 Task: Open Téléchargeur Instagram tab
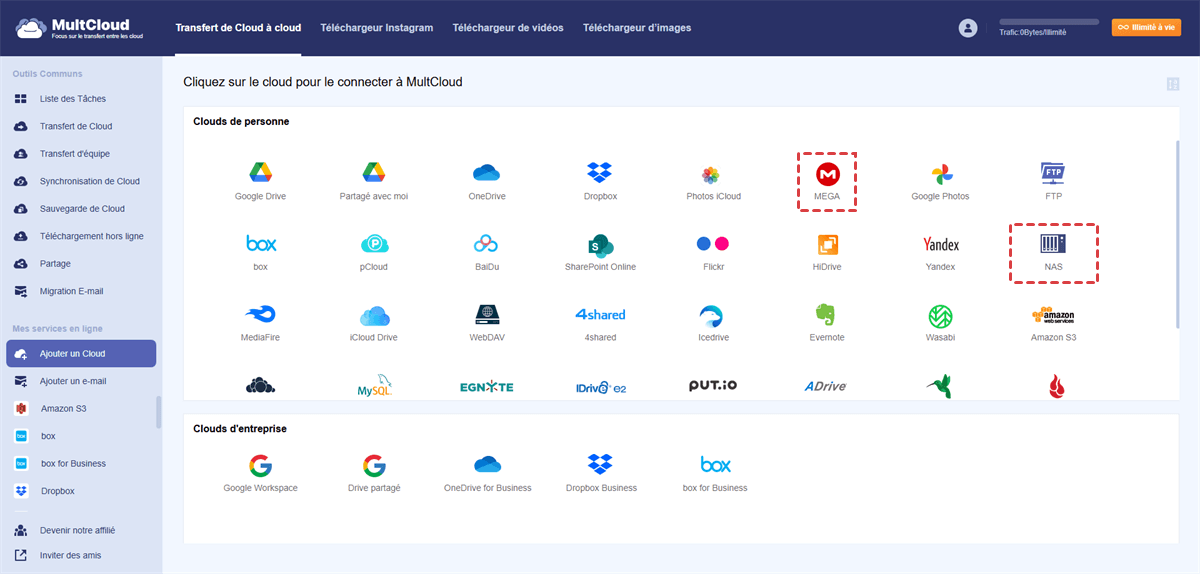377,28
